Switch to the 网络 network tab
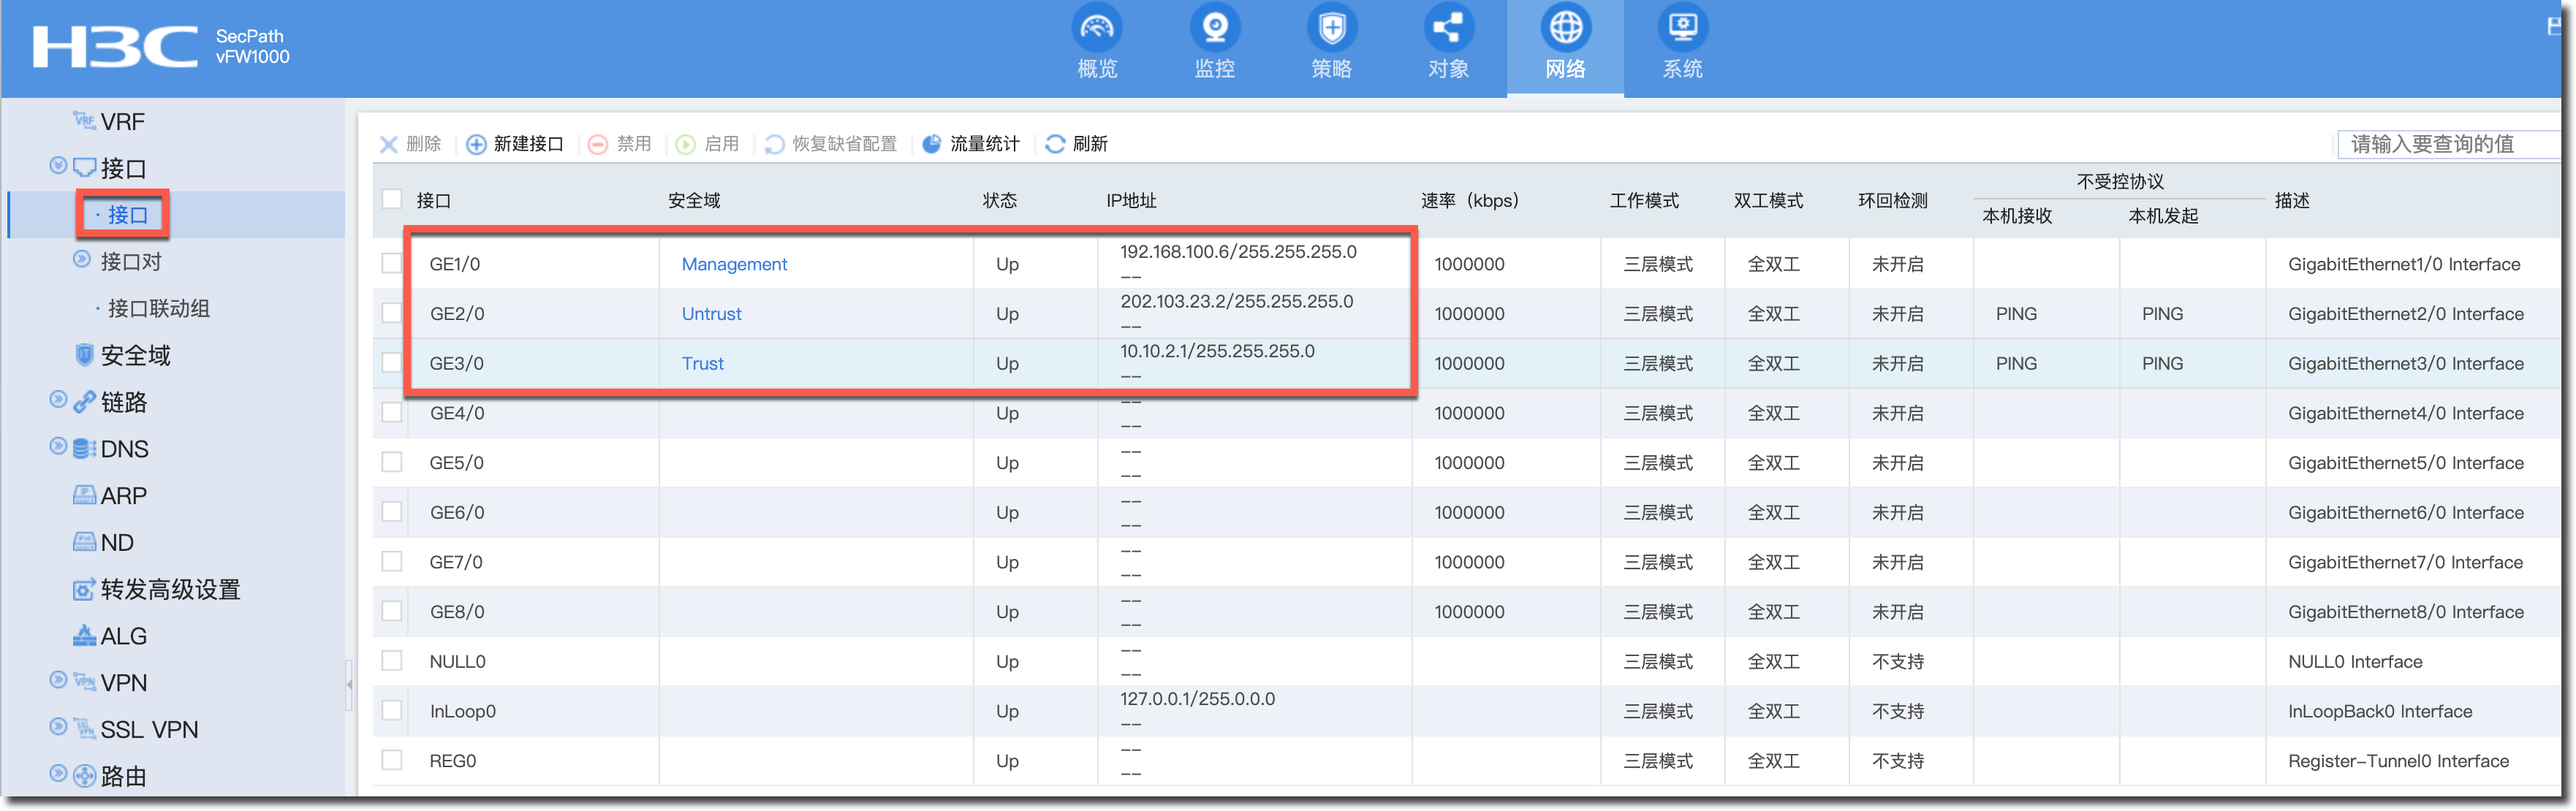The width and height of the screenshot is (2576, 811). [1565, 45]
